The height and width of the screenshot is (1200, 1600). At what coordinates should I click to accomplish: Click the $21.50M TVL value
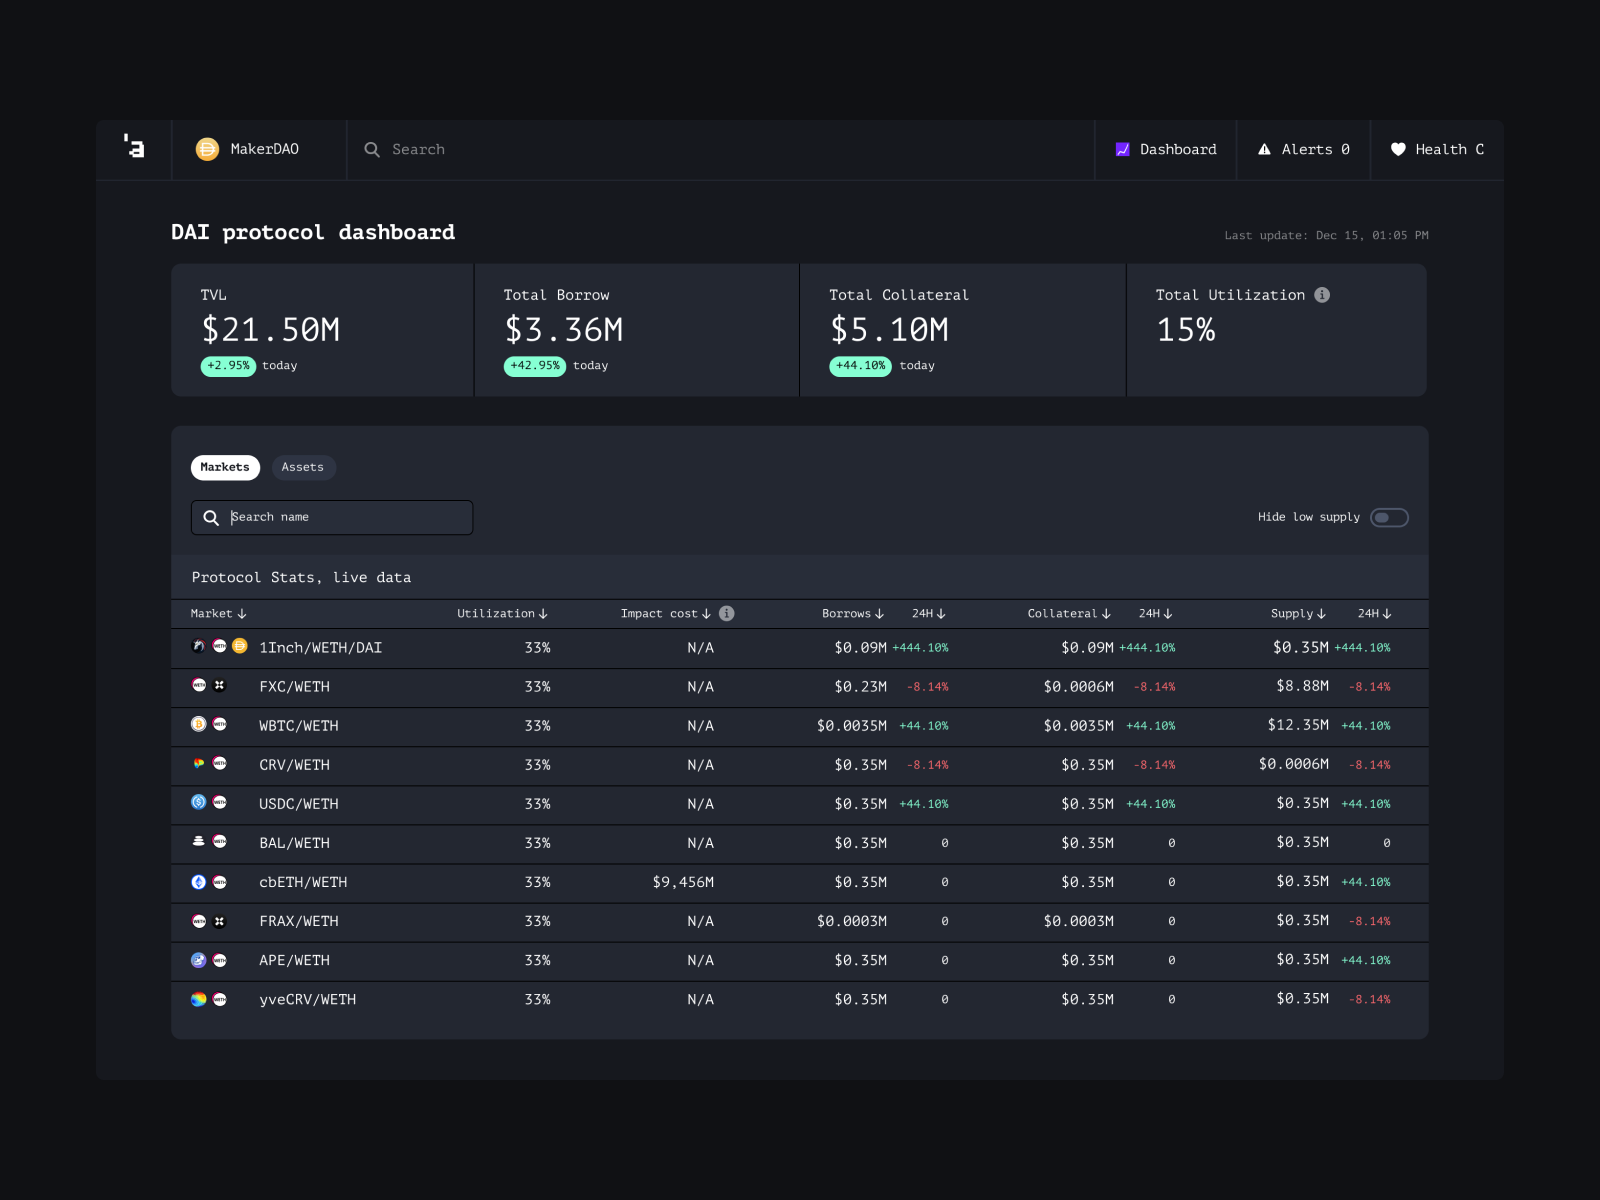(271, 329)
